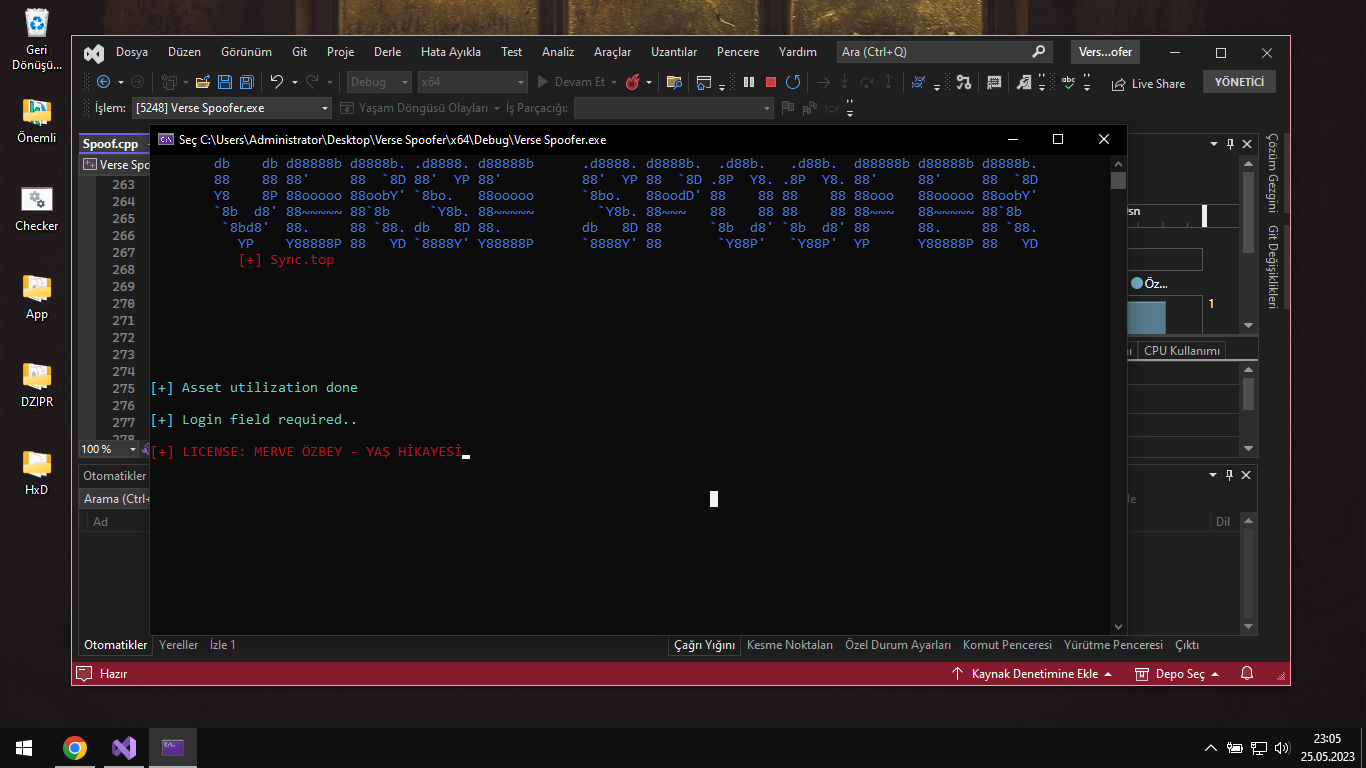Open the Debug configuration dropdown
This screenshot has height=768, width=1366.
pyautogui.click(x=379, y=82)
